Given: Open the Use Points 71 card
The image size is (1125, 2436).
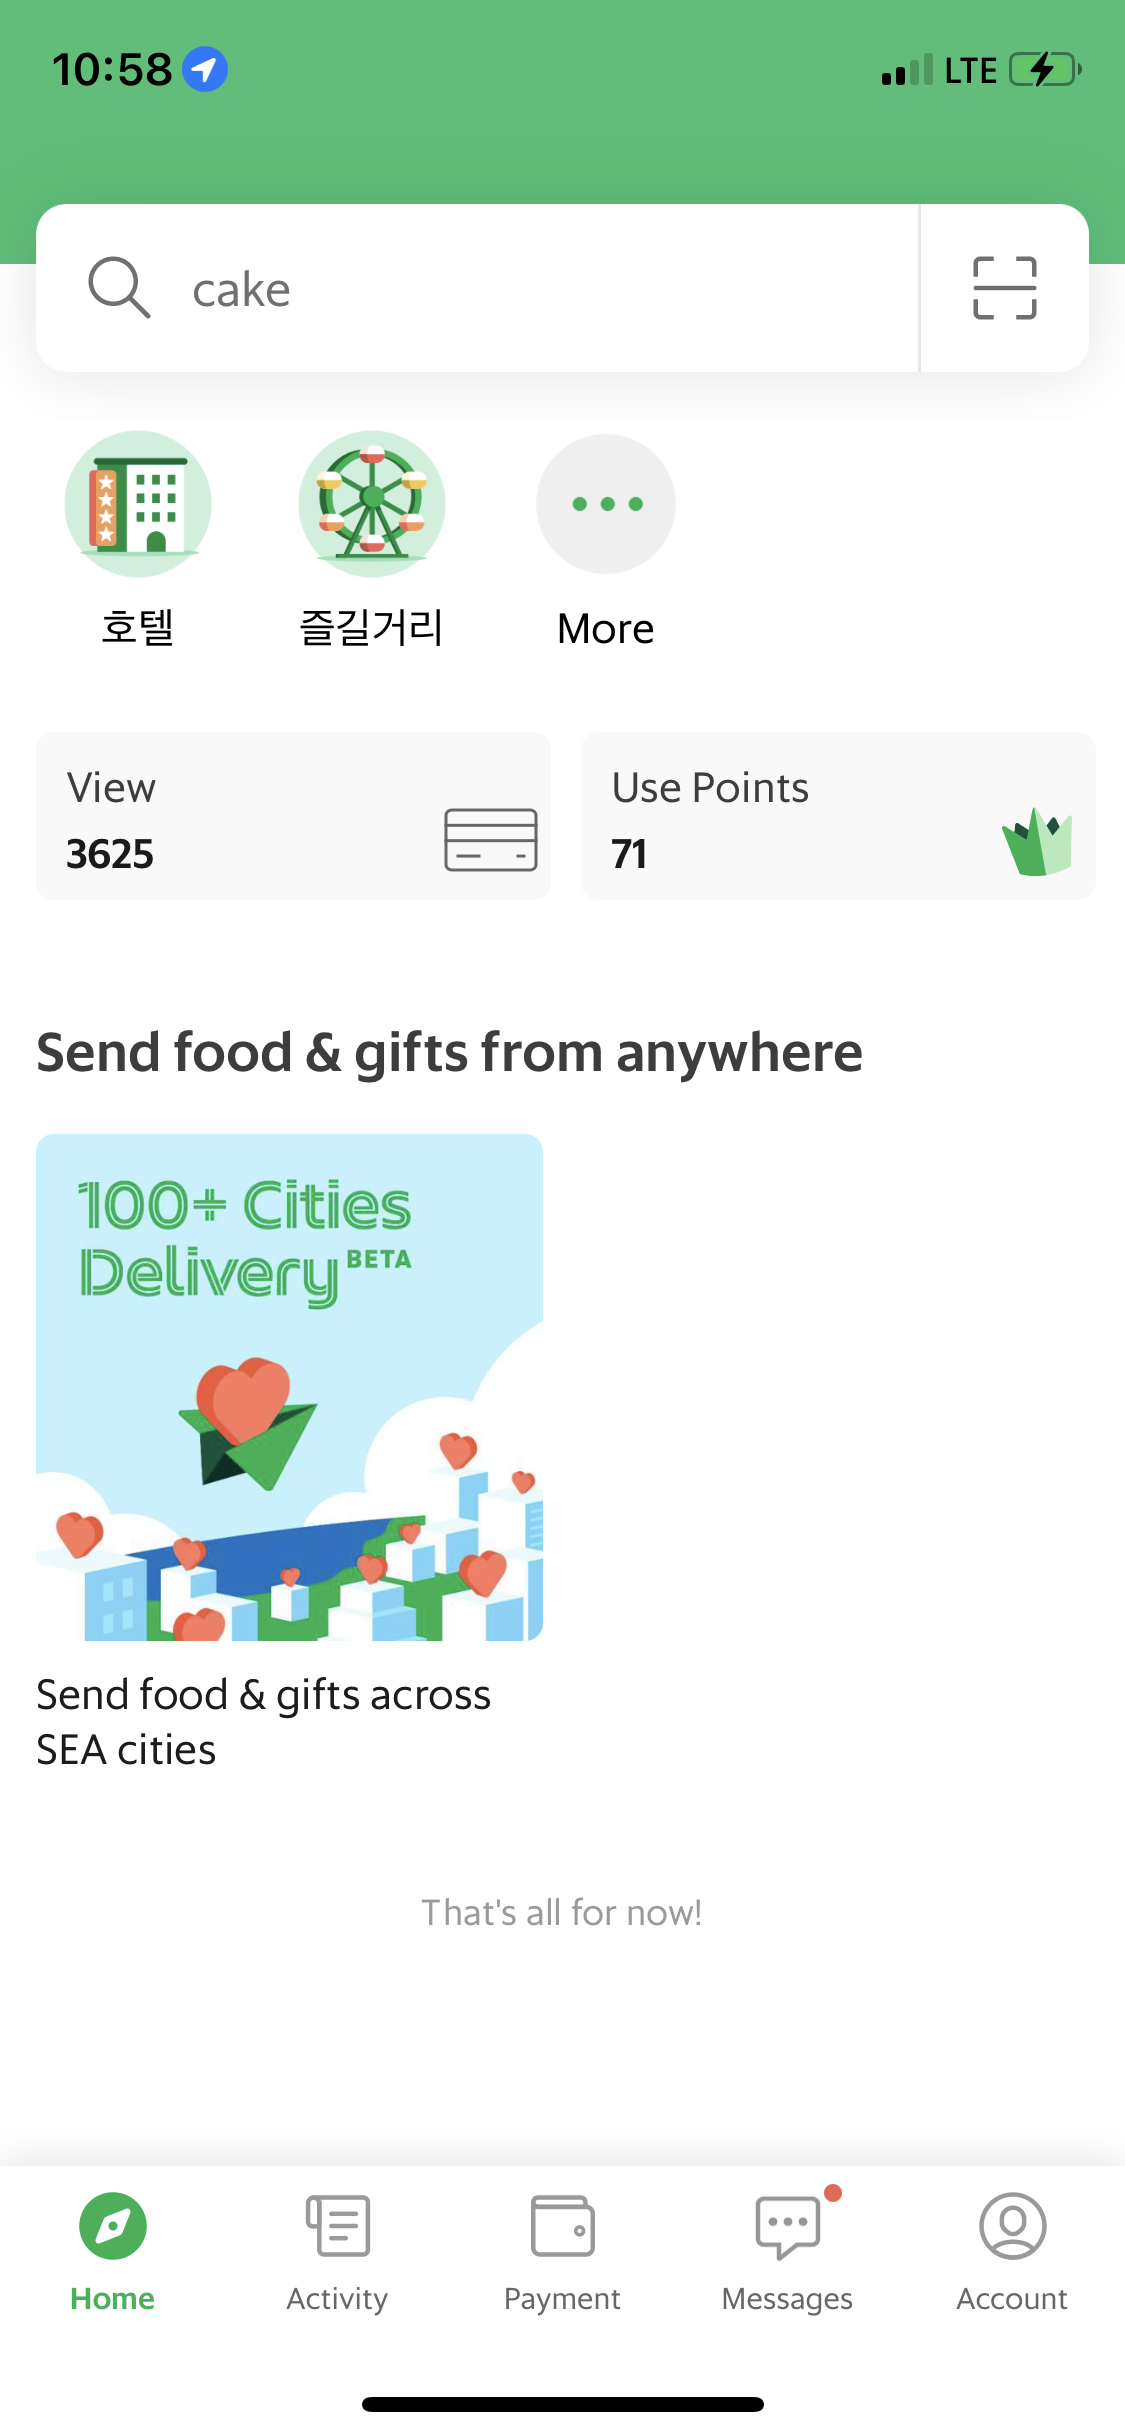Looking at the screenshot, I should 838,816.
